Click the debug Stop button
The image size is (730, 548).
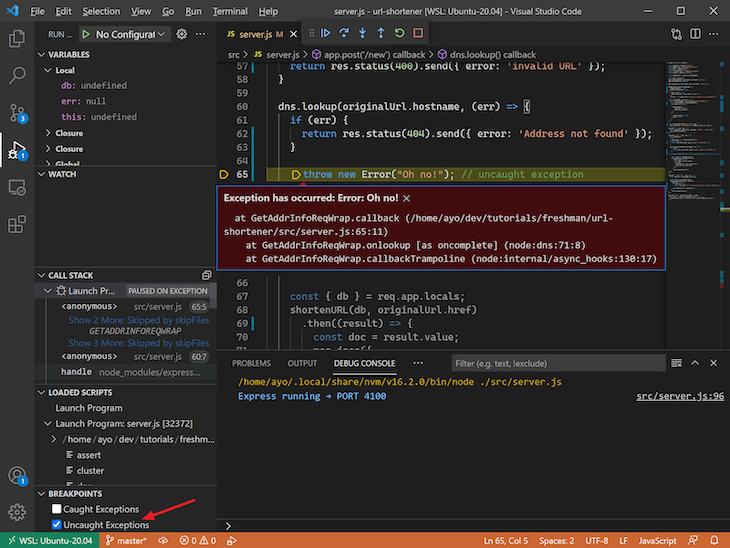point(418,33)
